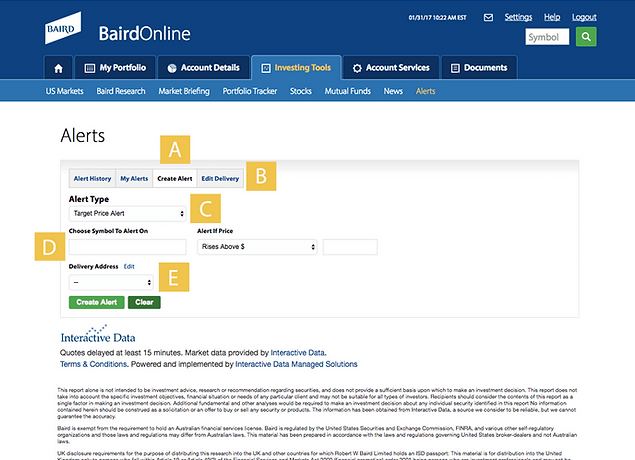Click the green Create Alert button
Viewport: 635px width, 460px height.
[96, 302]
